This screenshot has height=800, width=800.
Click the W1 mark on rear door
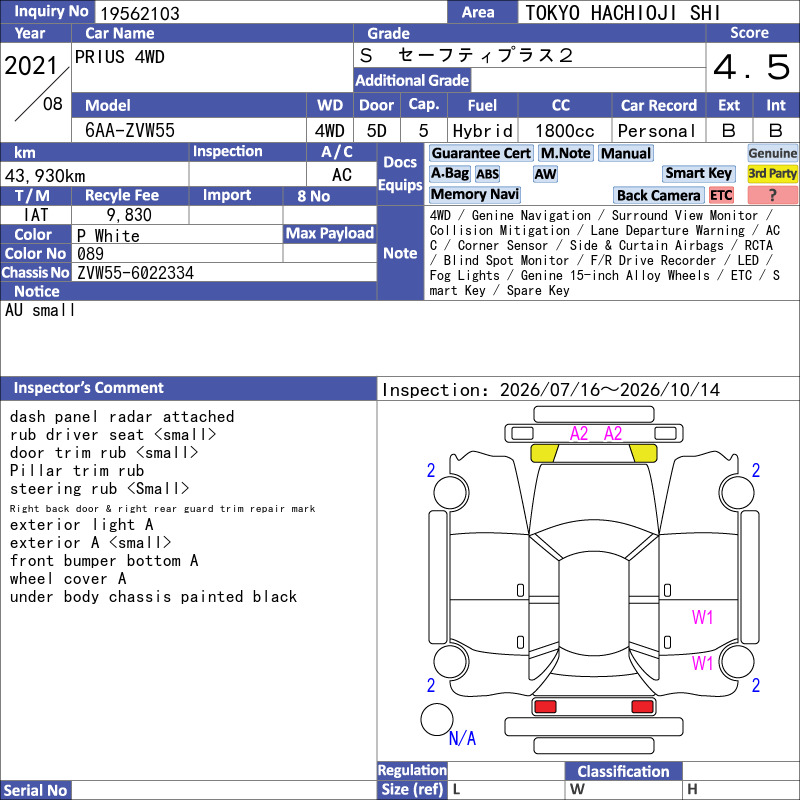click(702, 618)
